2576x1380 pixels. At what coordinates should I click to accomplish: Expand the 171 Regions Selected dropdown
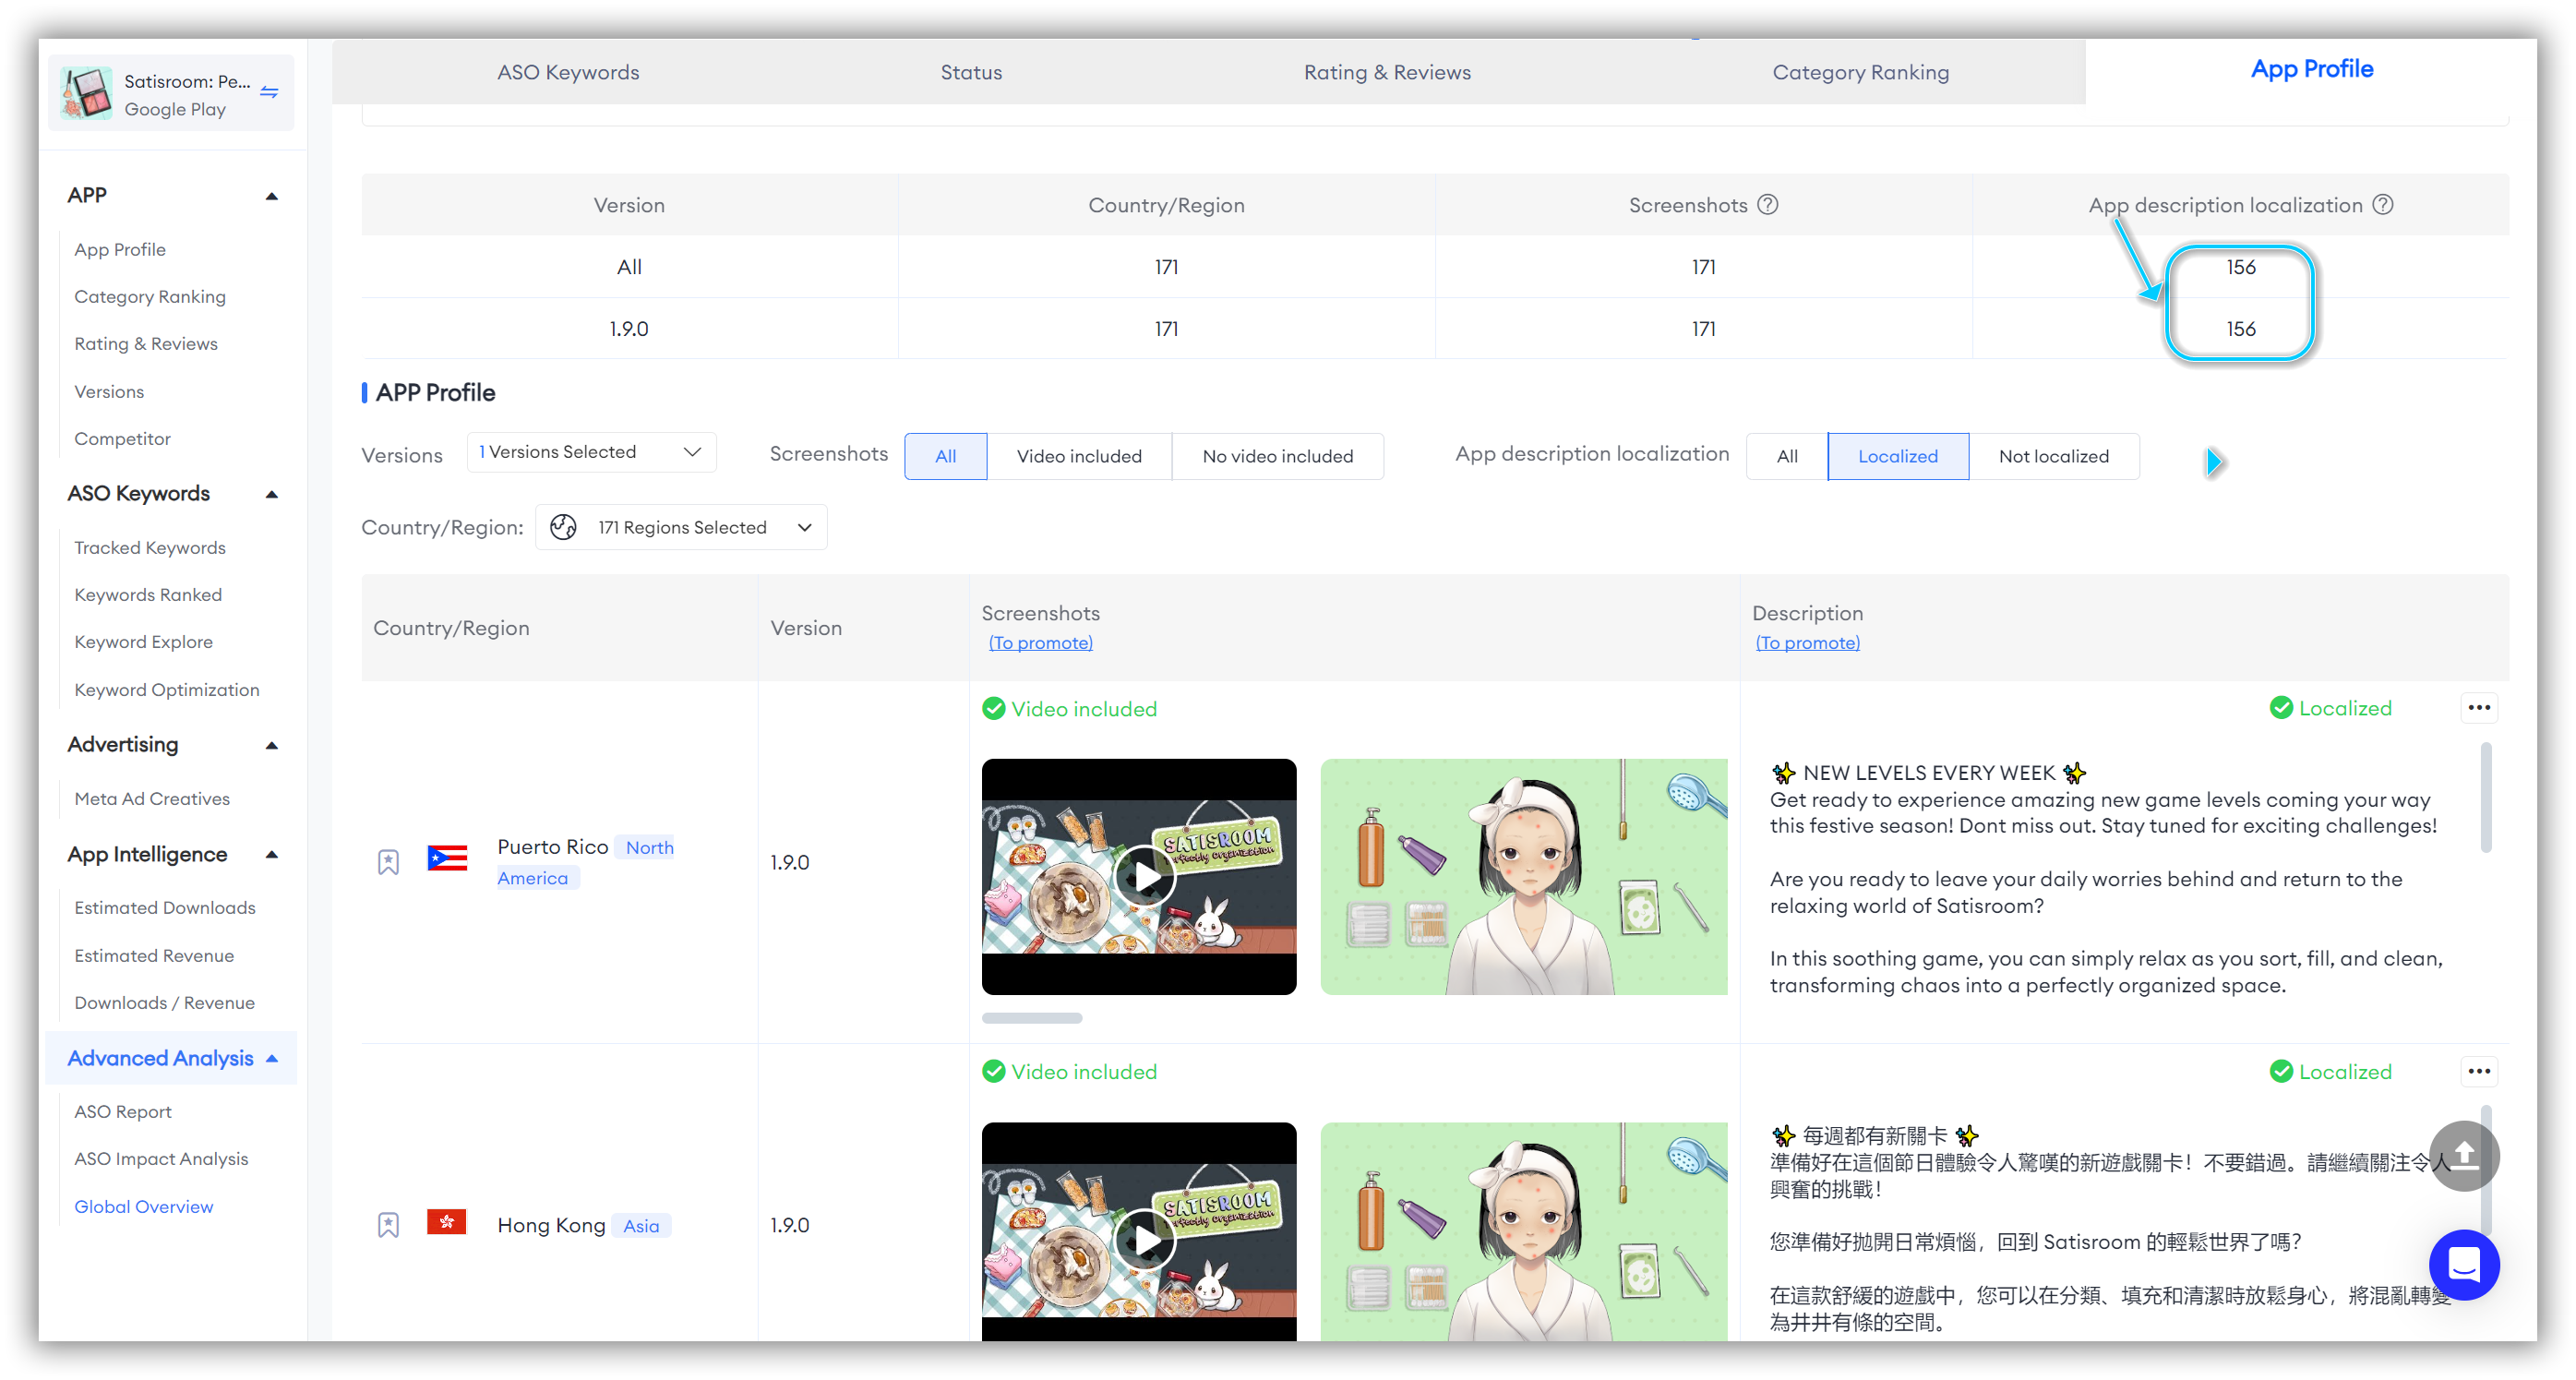[x=680, y=524]
